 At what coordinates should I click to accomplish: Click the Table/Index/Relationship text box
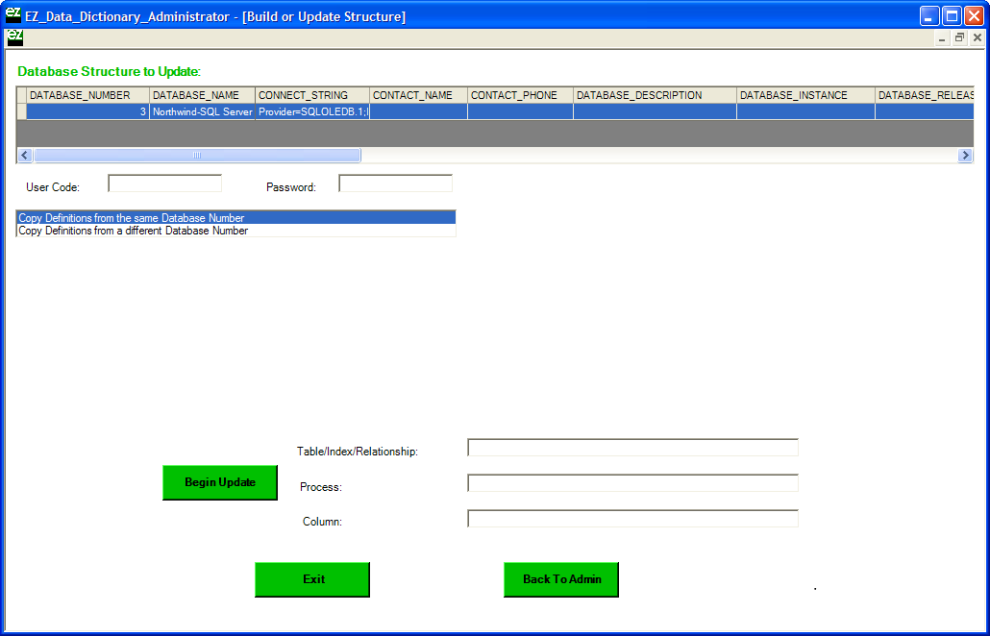[x=632, y=447]
